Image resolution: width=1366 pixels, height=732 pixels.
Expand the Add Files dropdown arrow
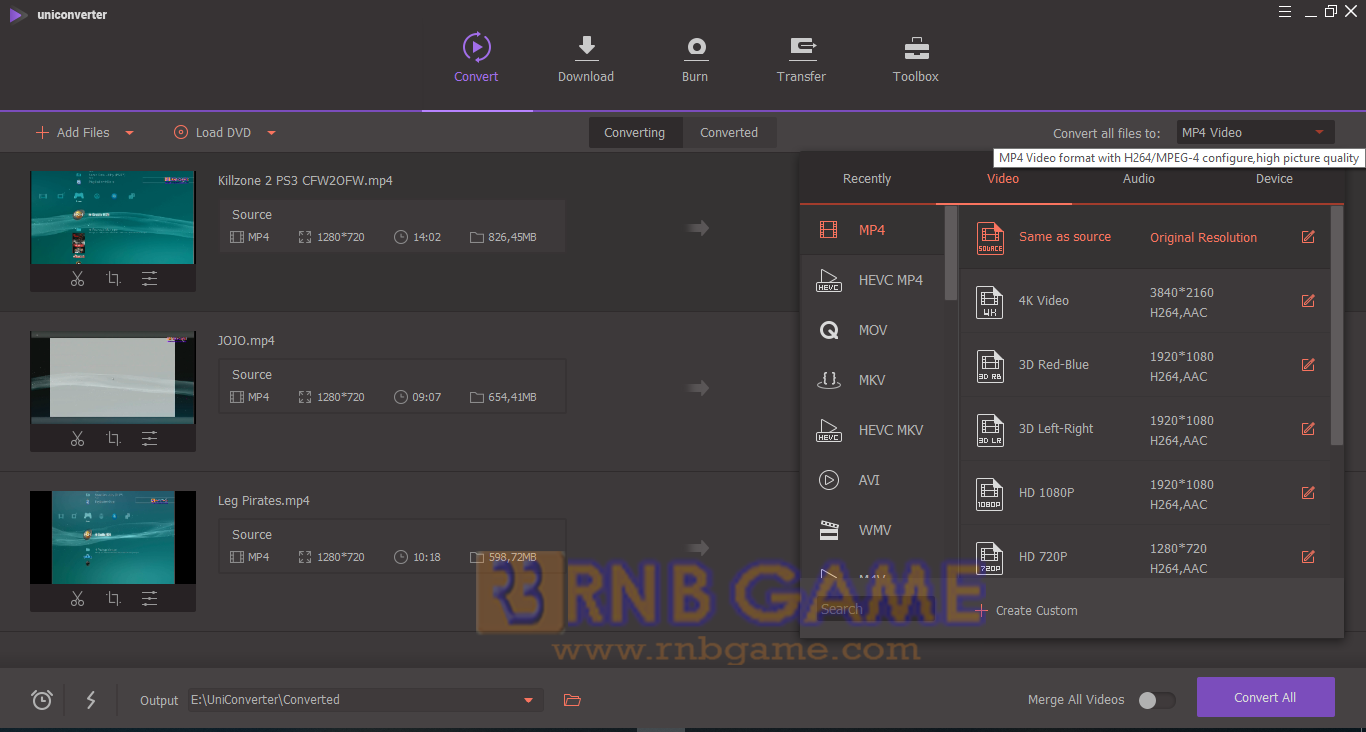(129, 133)
